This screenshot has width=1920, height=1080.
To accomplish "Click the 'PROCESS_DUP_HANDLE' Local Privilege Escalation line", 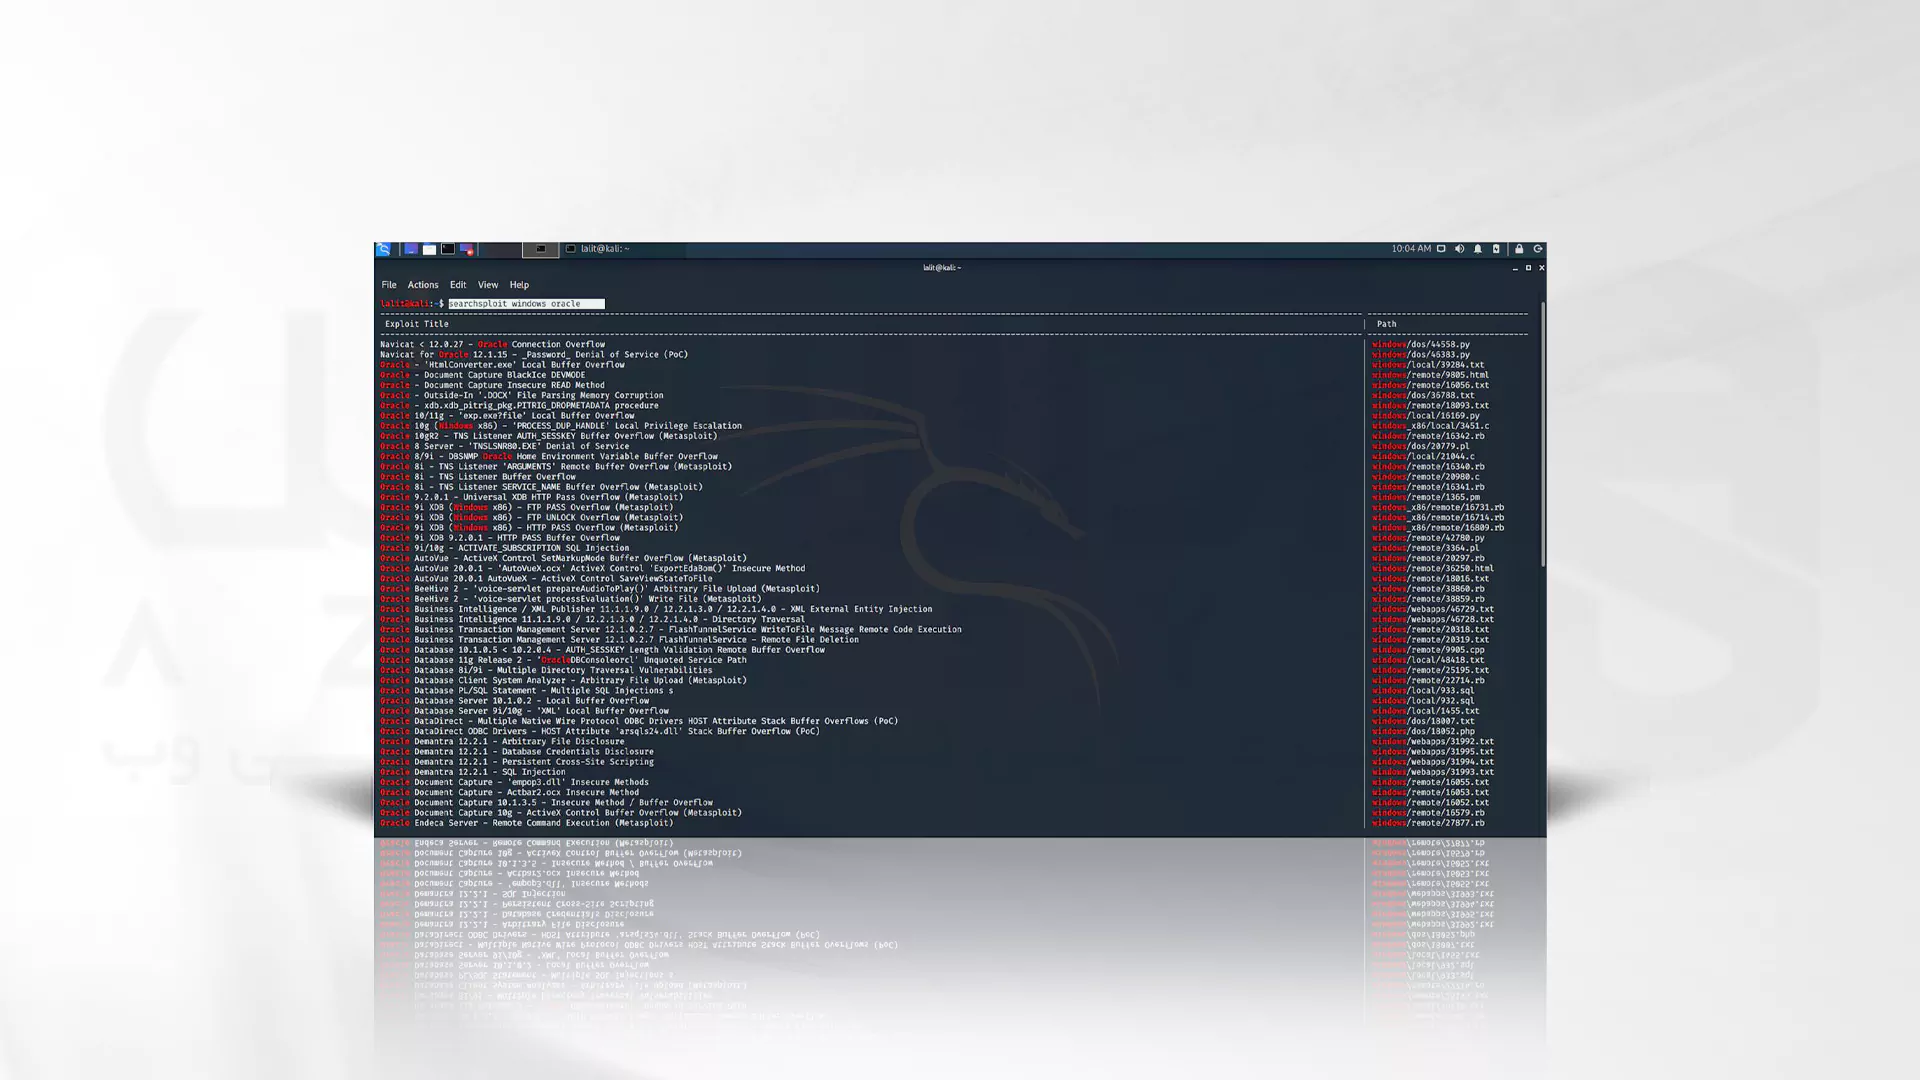I will [561, 426].
